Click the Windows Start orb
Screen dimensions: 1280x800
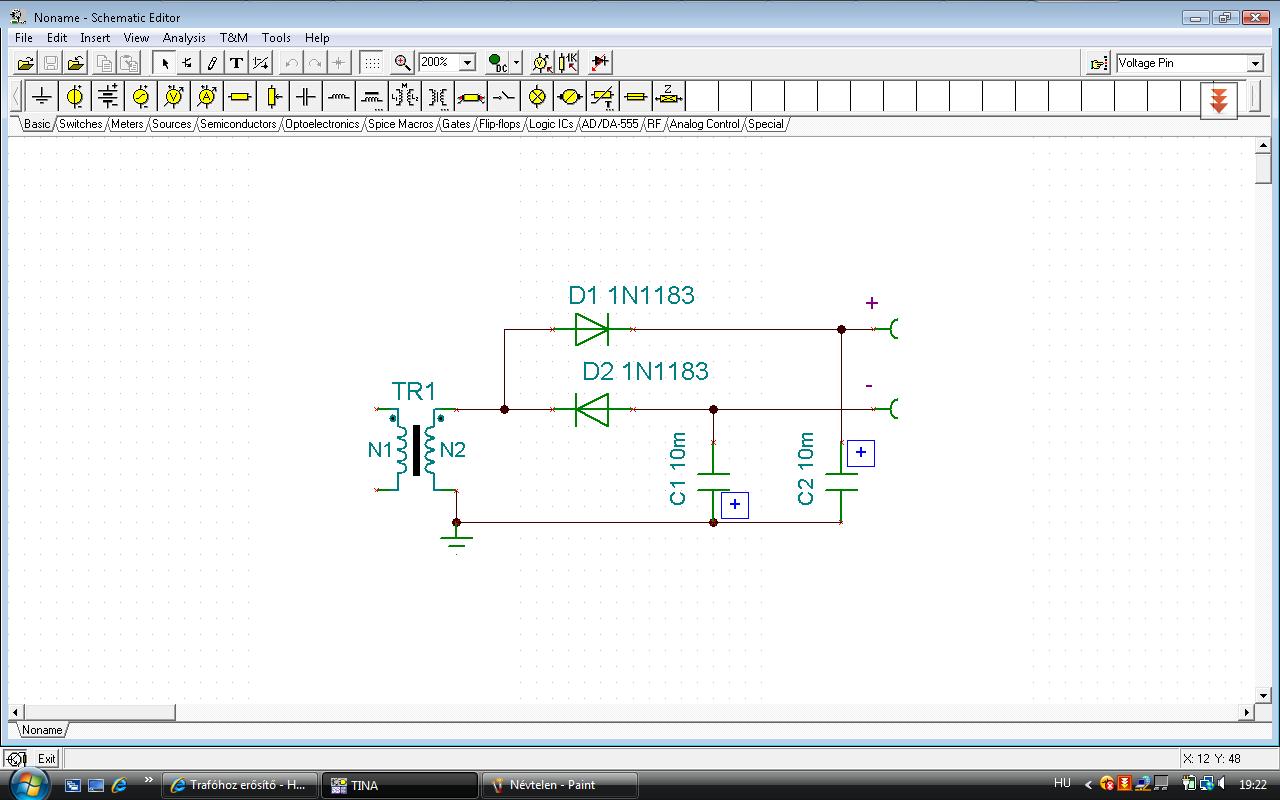(30, 783)
